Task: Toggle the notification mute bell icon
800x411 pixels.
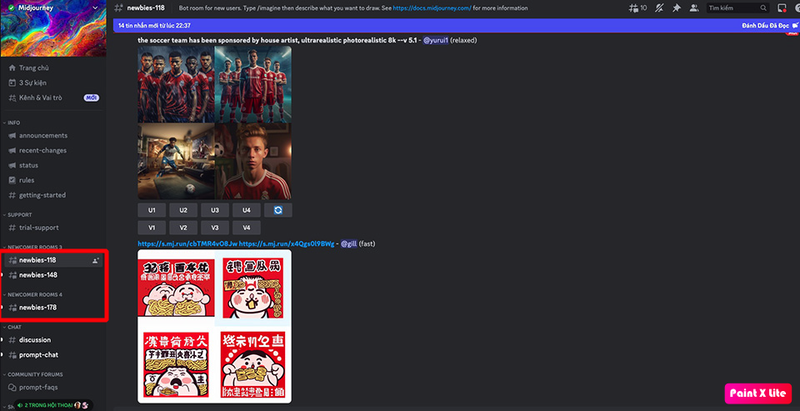Action: pos(660,8)
